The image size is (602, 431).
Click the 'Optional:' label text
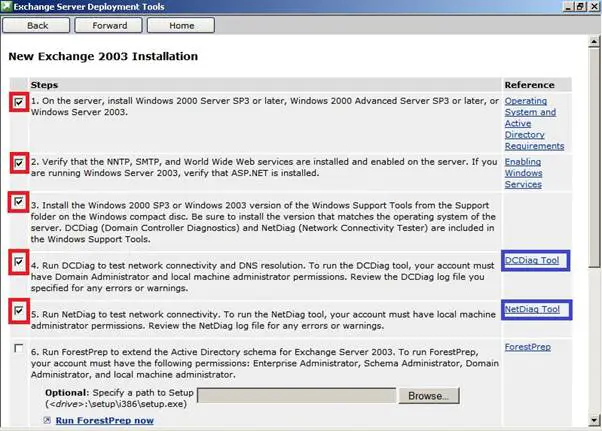coord(67,393)
